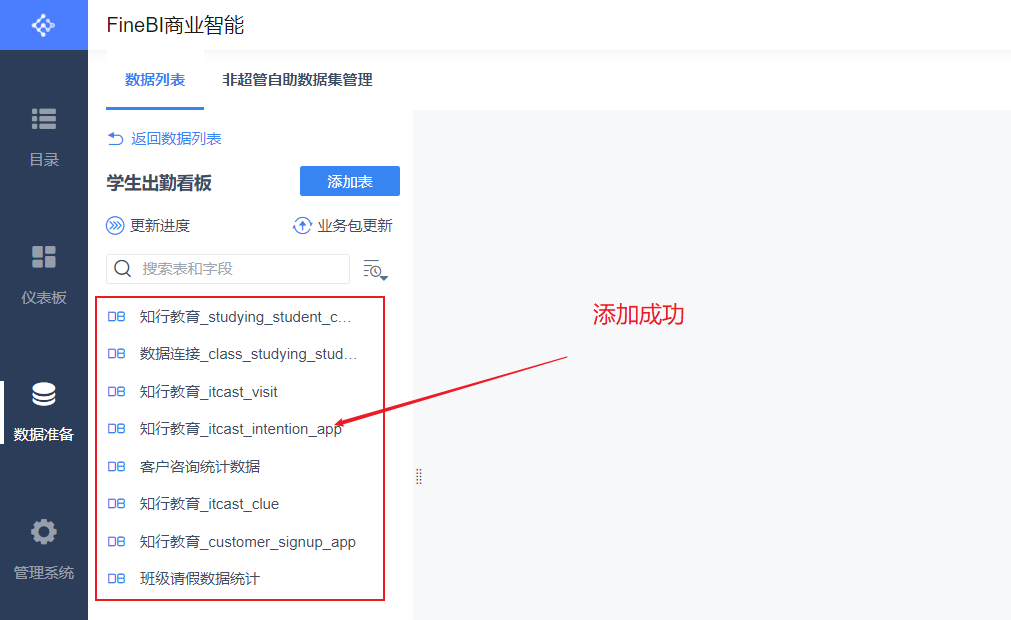The width and height of the screenshot is (1011, 620).
Task: Click the 更新进度 label
Action: [x=160, y=226]
